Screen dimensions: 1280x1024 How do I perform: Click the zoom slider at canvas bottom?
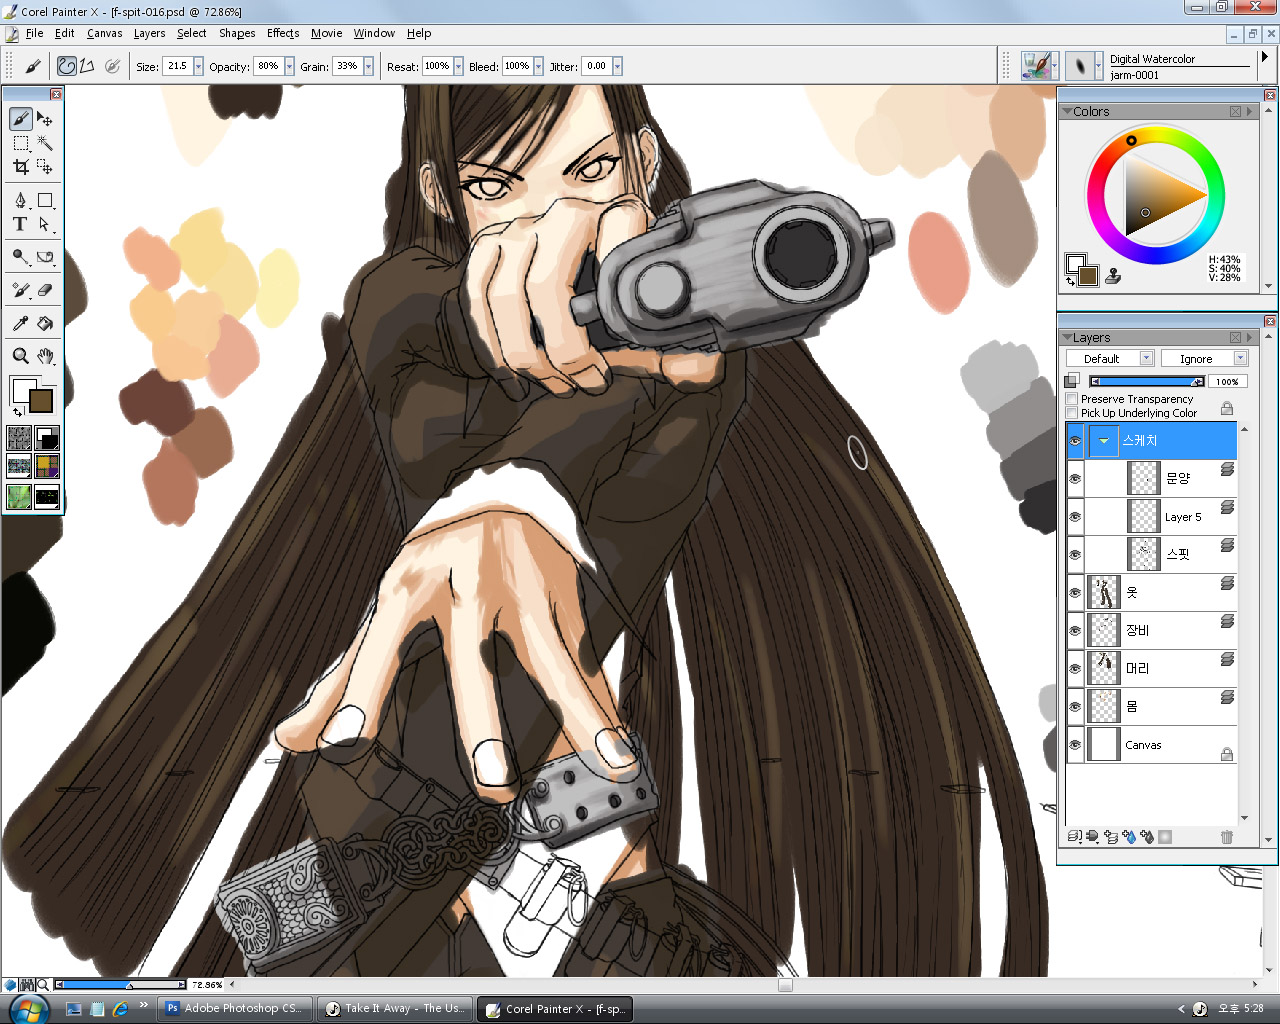click(120, 985)
